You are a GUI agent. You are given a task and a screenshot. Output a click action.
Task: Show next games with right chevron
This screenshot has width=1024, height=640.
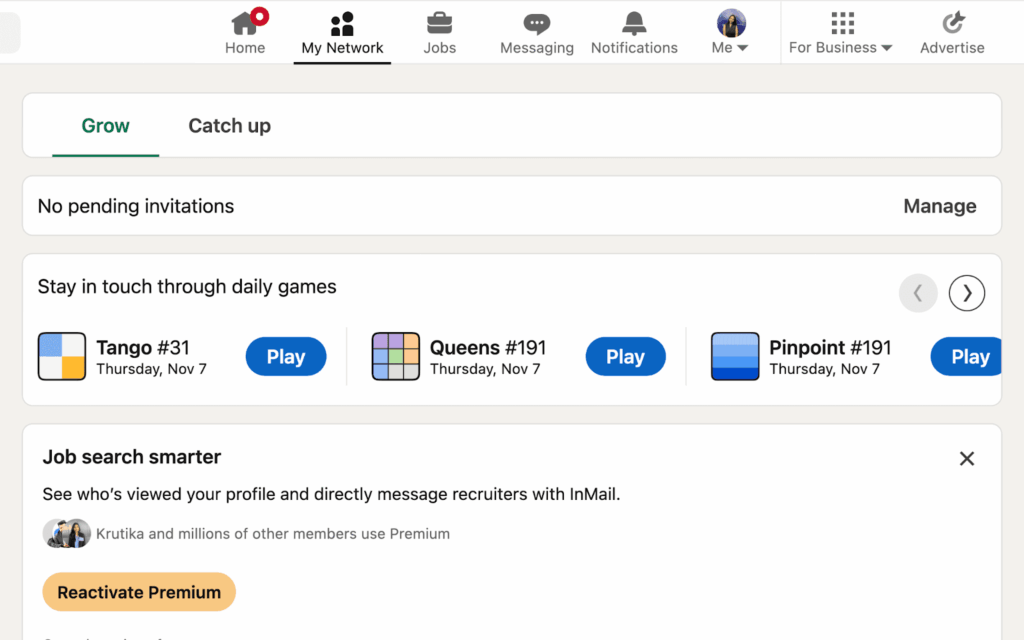tap(967, 293)
